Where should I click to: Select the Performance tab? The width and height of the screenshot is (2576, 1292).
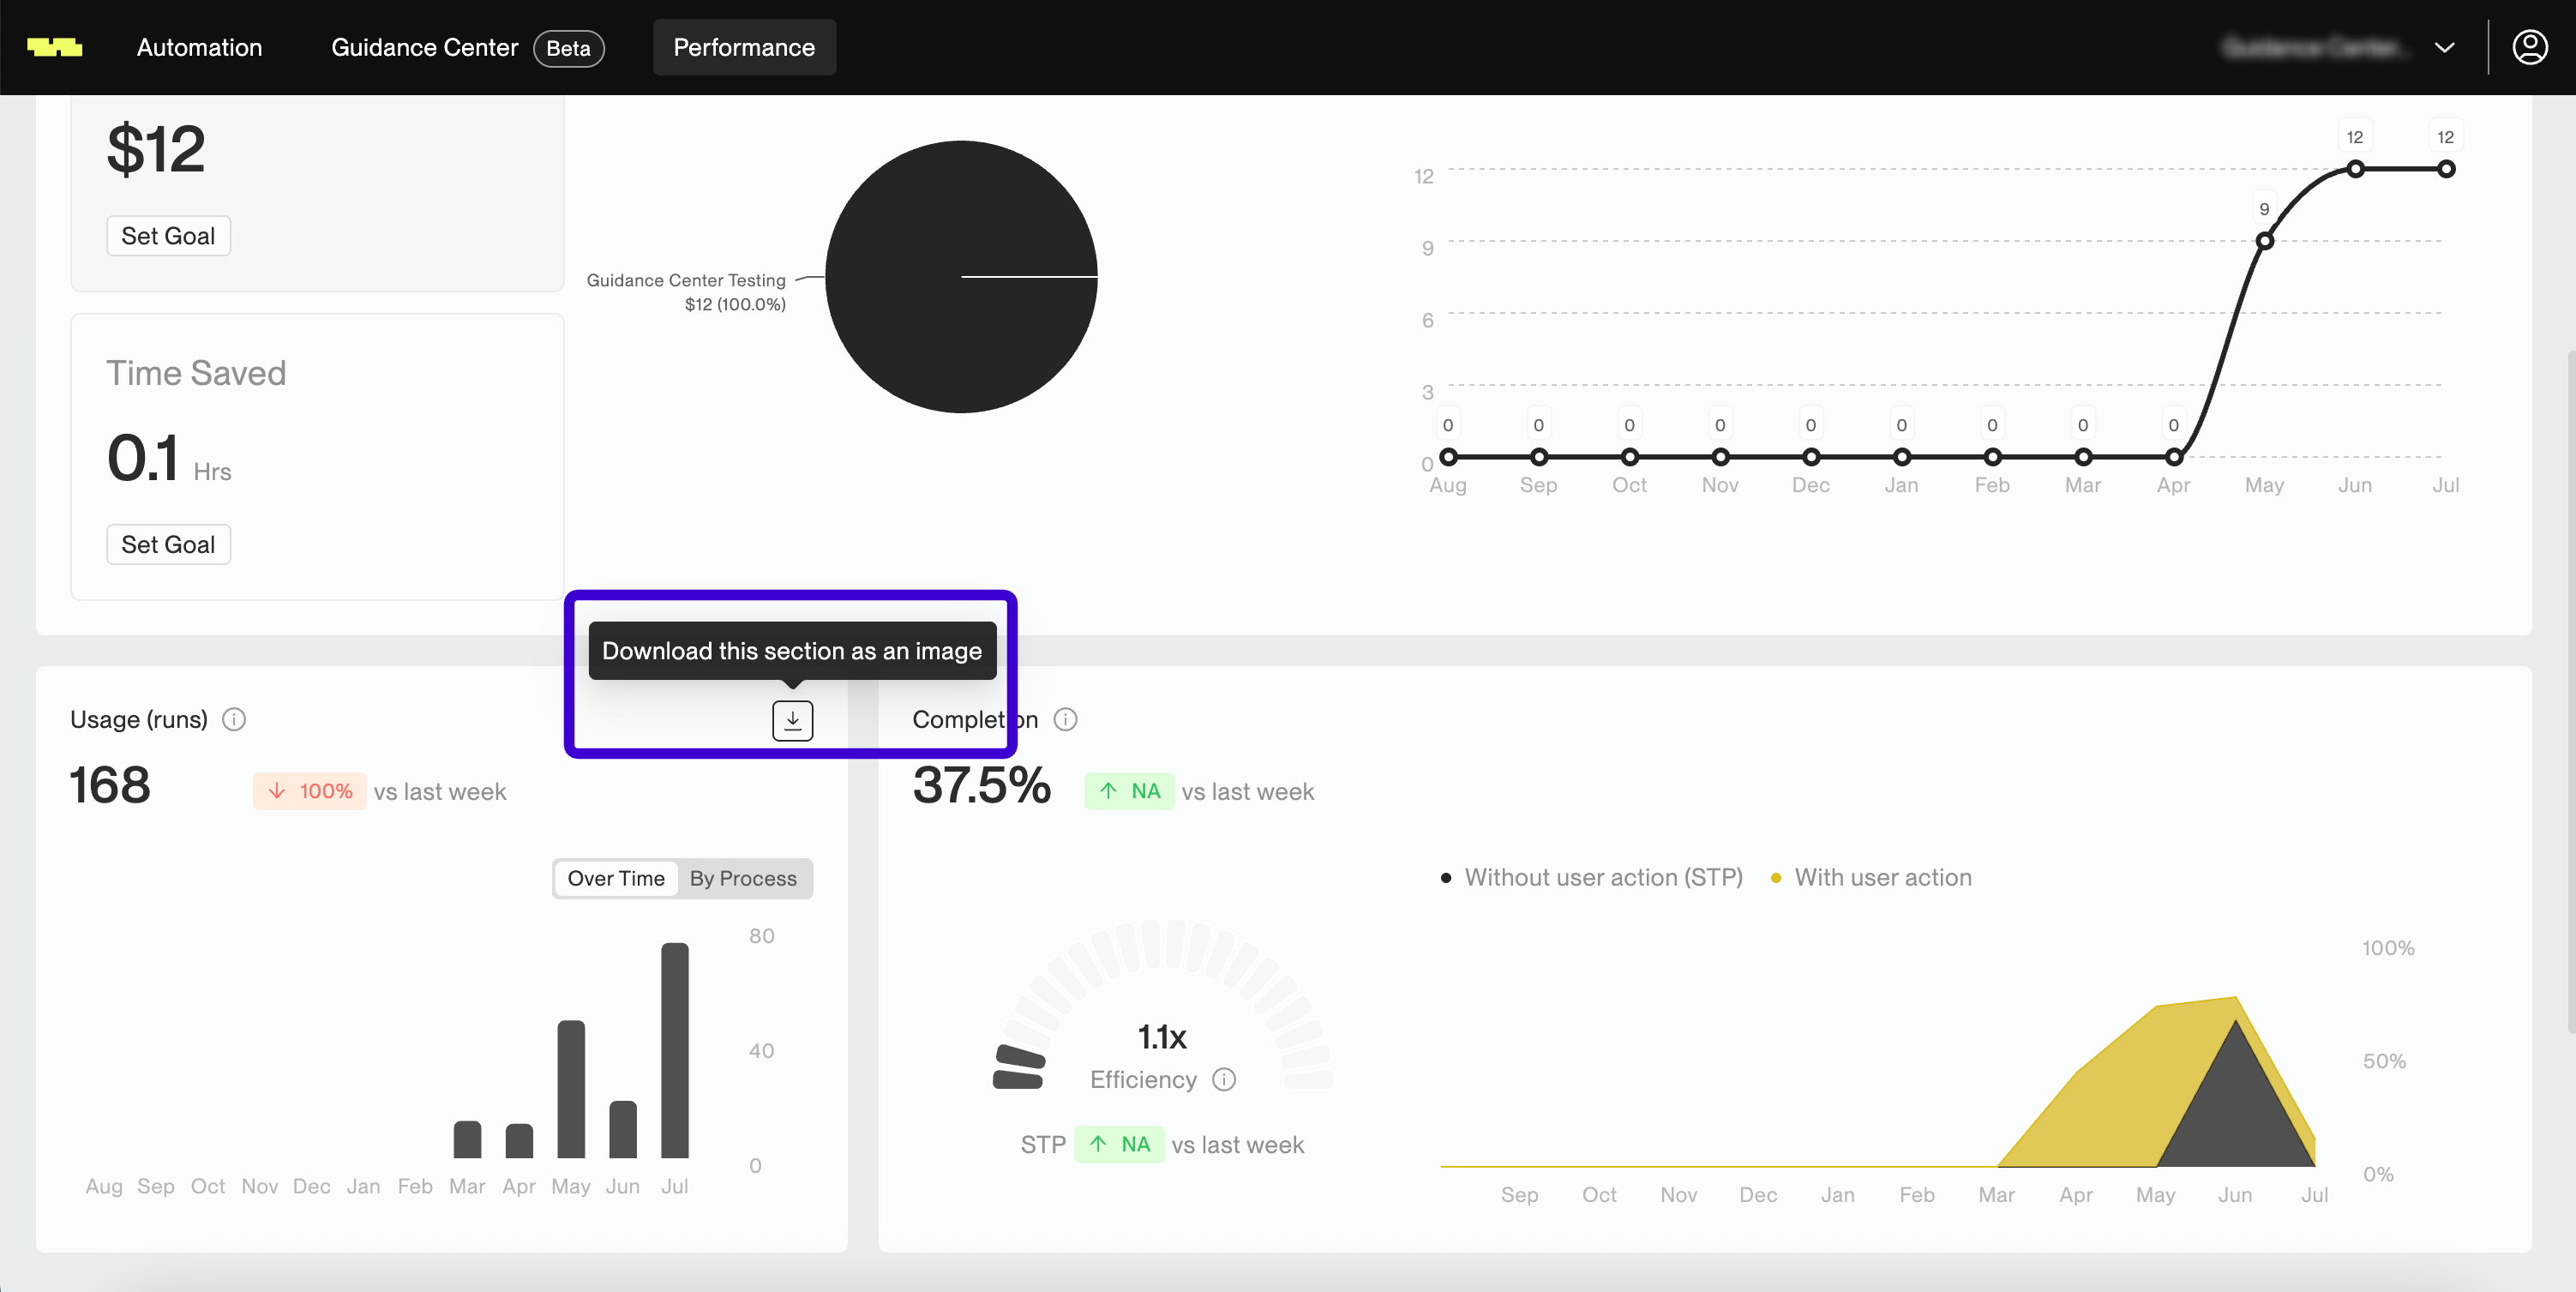click(743, 47)
